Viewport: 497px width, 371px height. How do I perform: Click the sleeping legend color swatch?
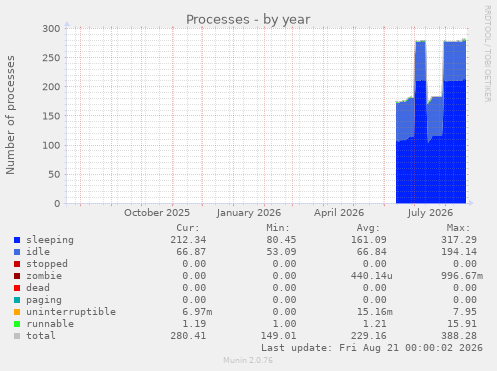click(x=17, y=240)
